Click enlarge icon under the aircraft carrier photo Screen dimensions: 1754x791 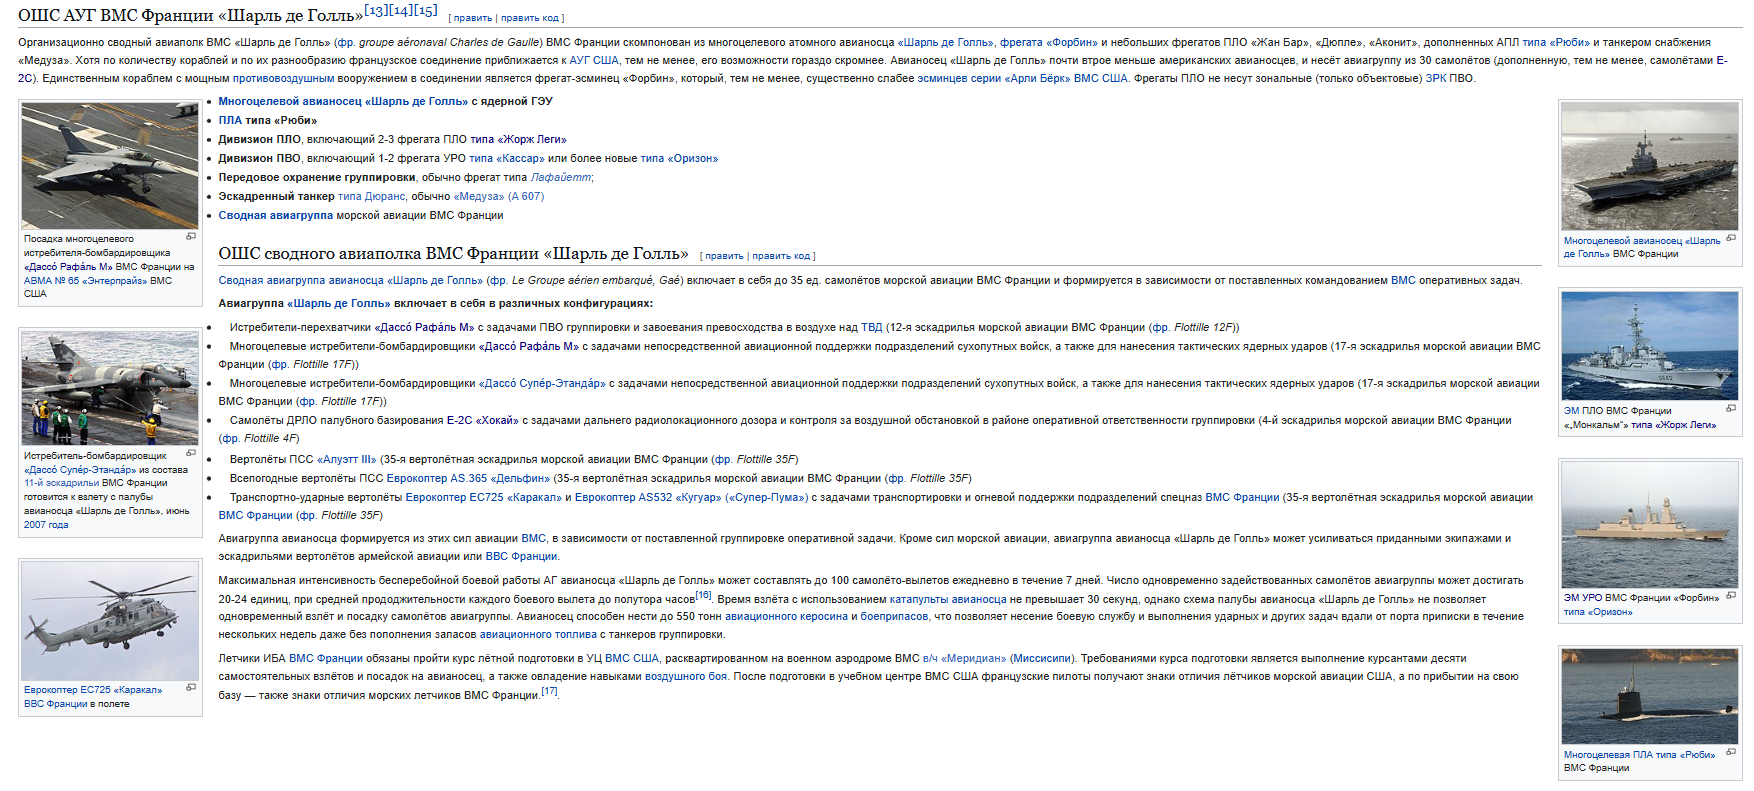[x=1731, y=239]
